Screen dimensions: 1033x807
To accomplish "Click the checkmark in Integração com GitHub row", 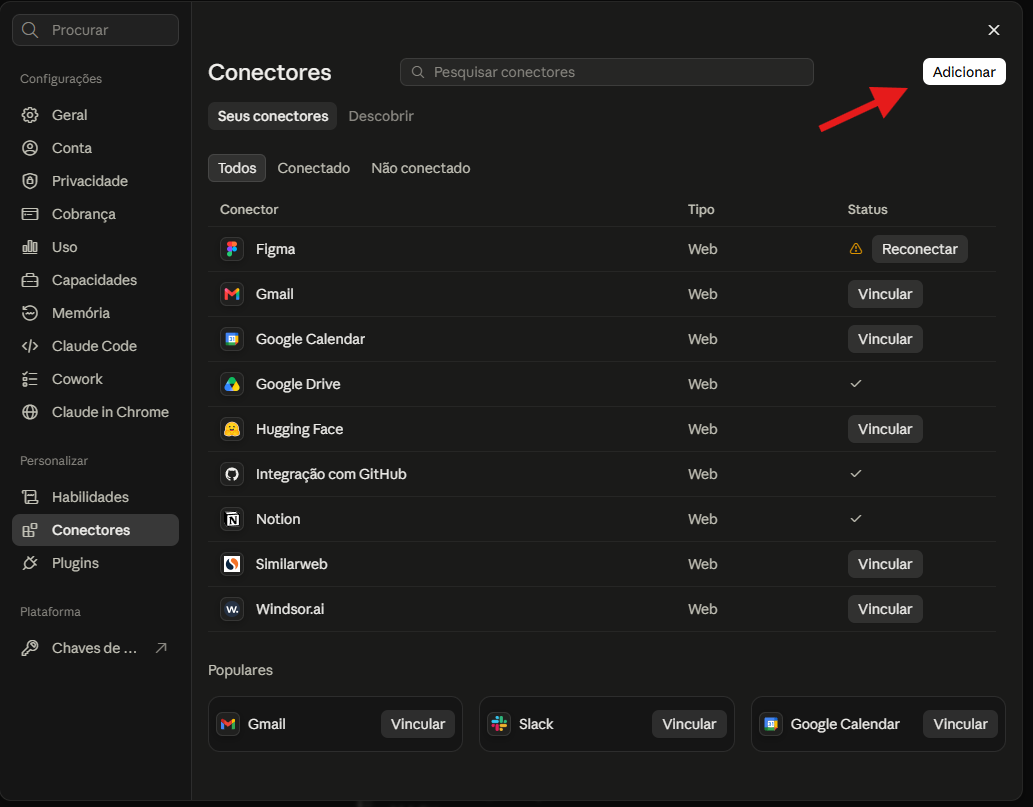I will point(856,474).
